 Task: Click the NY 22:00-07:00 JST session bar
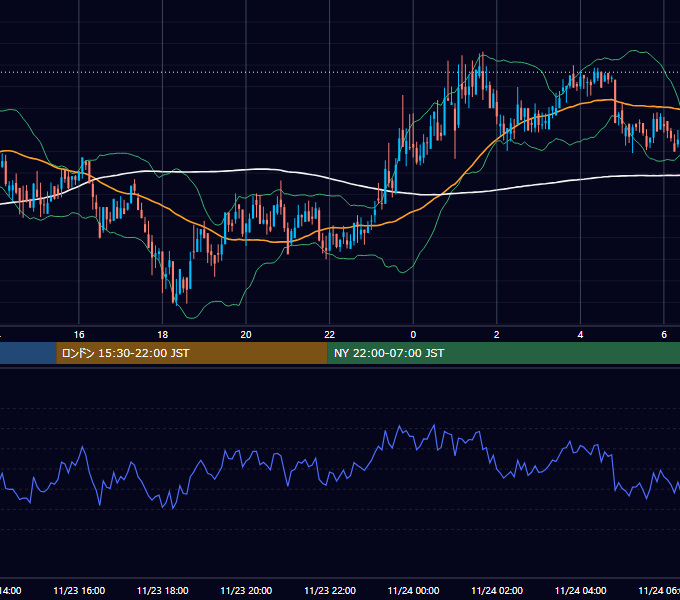pos(503,353)
